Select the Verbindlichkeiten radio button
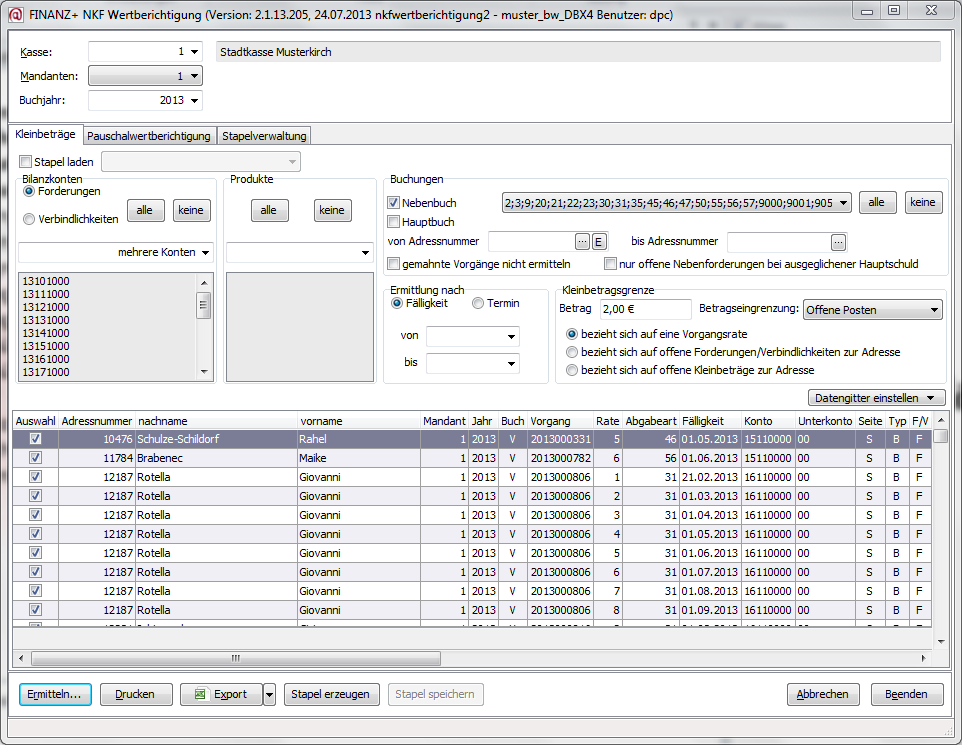The width and height of the screenshot is (962, 745). tap(29, 219)
